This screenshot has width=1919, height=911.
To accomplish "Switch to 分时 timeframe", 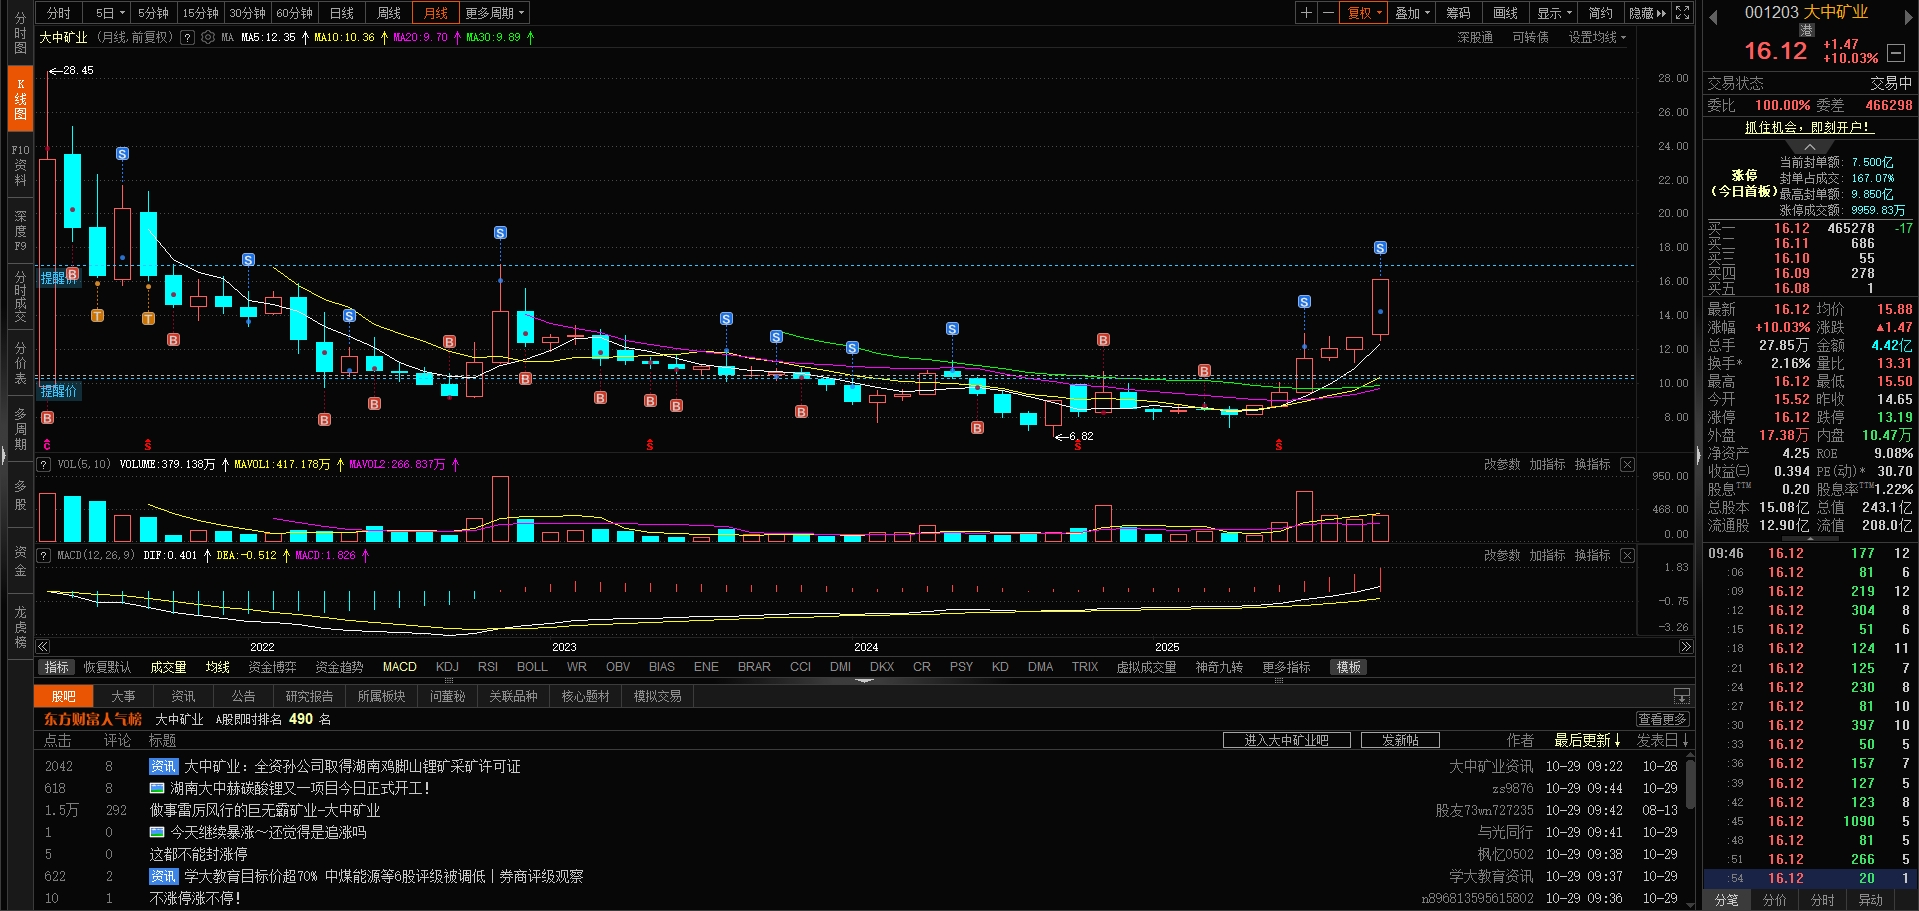I will pos(59,13).
